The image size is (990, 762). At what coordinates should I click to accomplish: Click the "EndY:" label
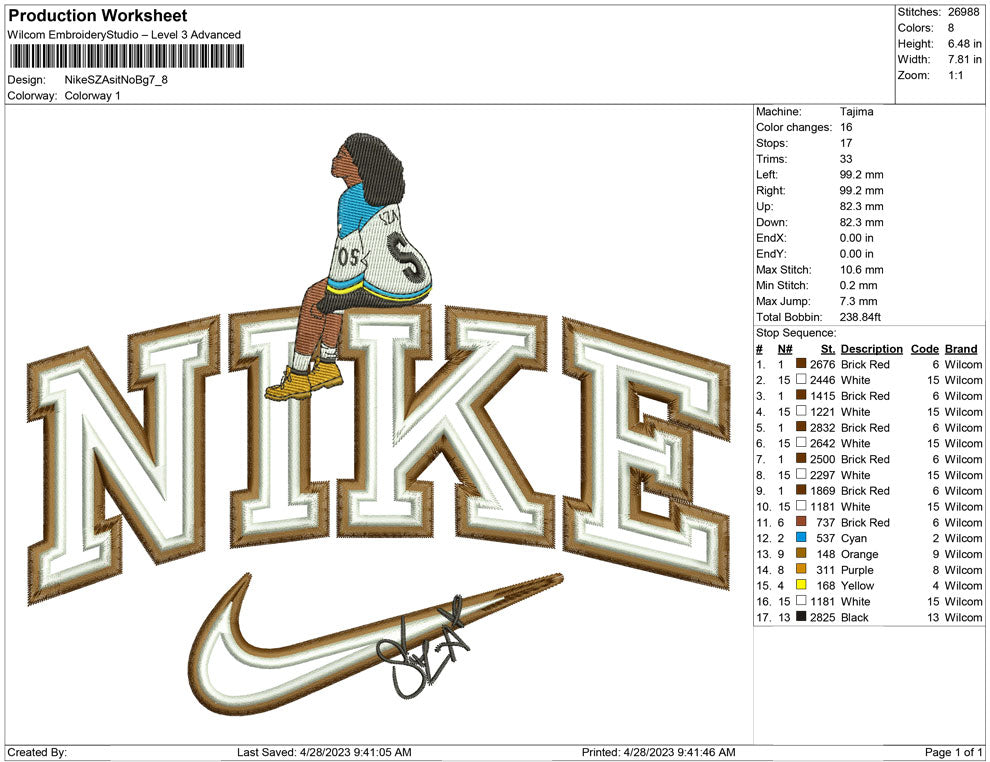[x=772, y=254]
